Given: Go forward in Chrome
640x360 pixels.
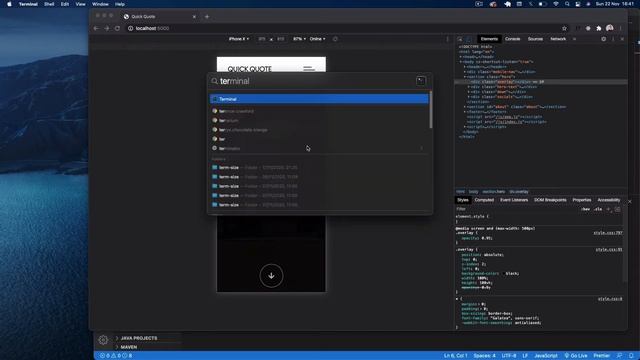Looking at the screenshot, I should [x=107, y=28].
